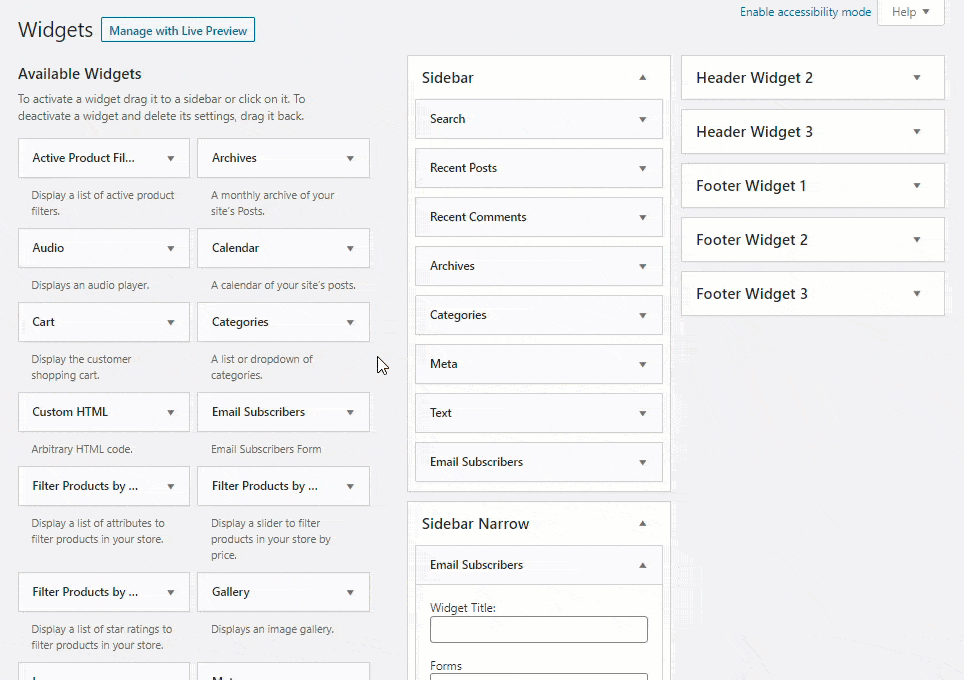Expand available Email Subscribers widget arrow

coord(350,412)
